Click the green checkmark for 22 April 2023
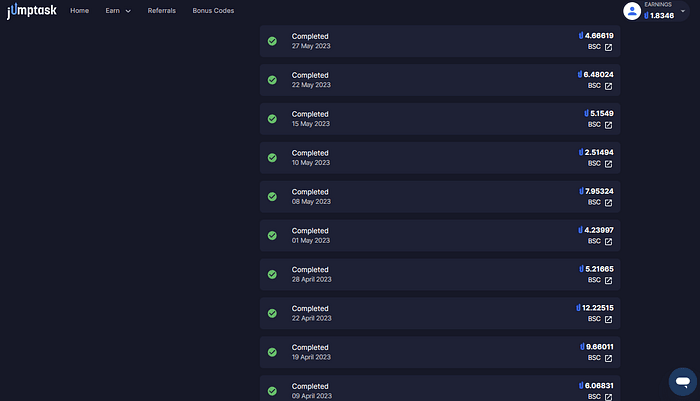Image resolution: width=700 pixels, height=401 pixels. point(272,313)
